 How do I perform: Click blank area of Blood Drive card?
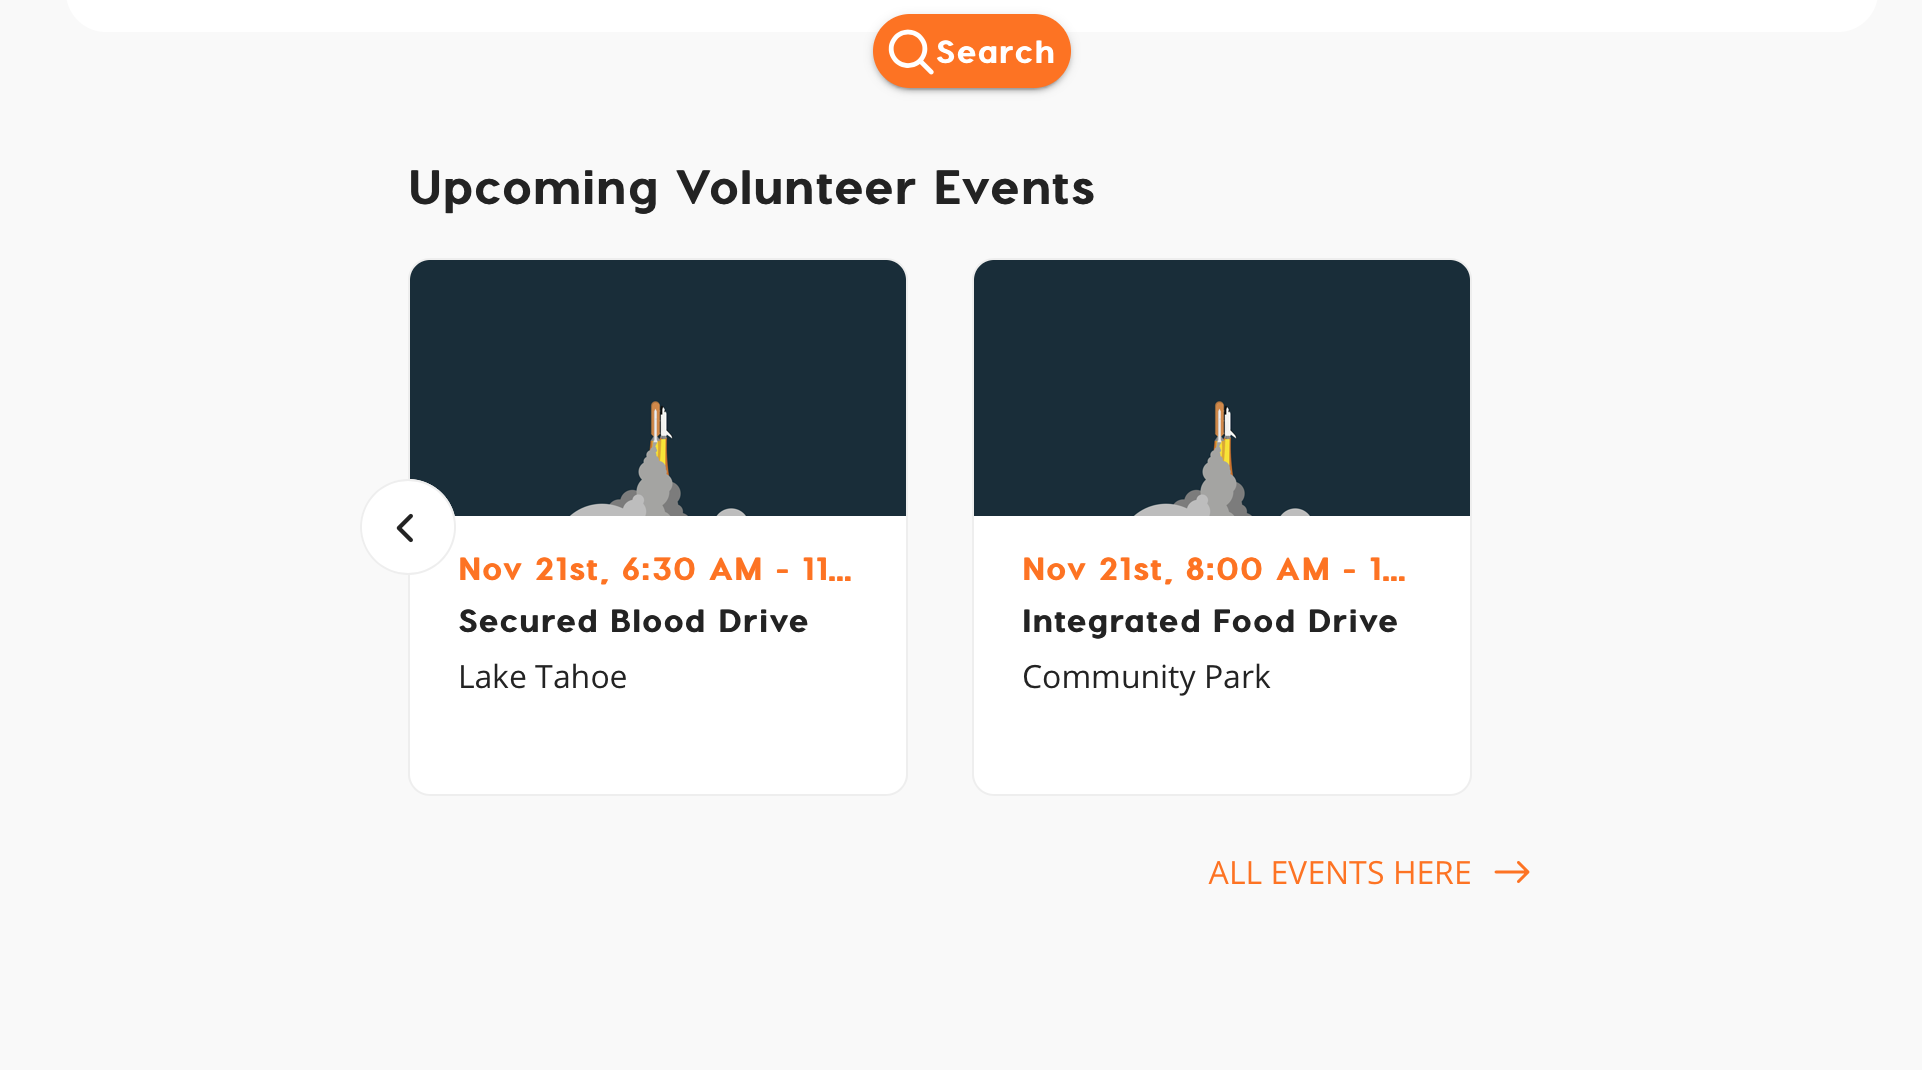click(658, 745)
